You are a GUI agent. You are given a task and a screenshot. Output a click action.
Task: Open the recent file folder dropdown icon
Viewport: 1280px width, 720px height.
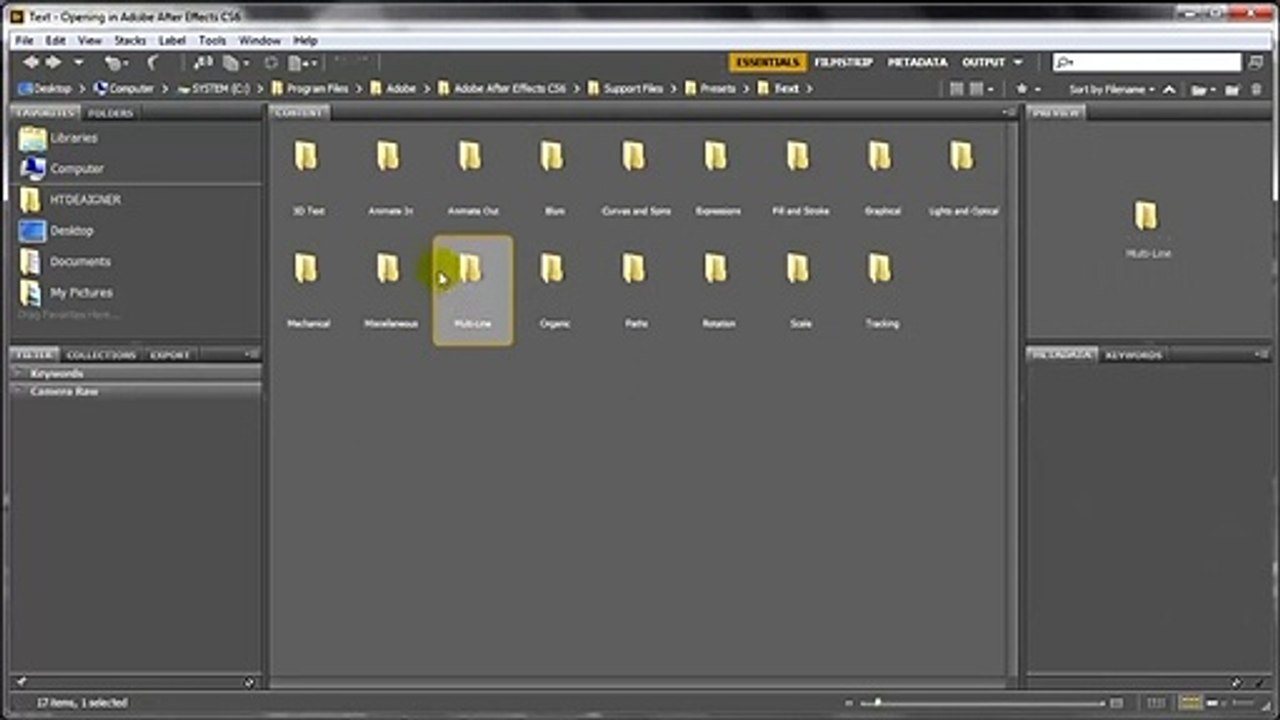[1204, 89]
